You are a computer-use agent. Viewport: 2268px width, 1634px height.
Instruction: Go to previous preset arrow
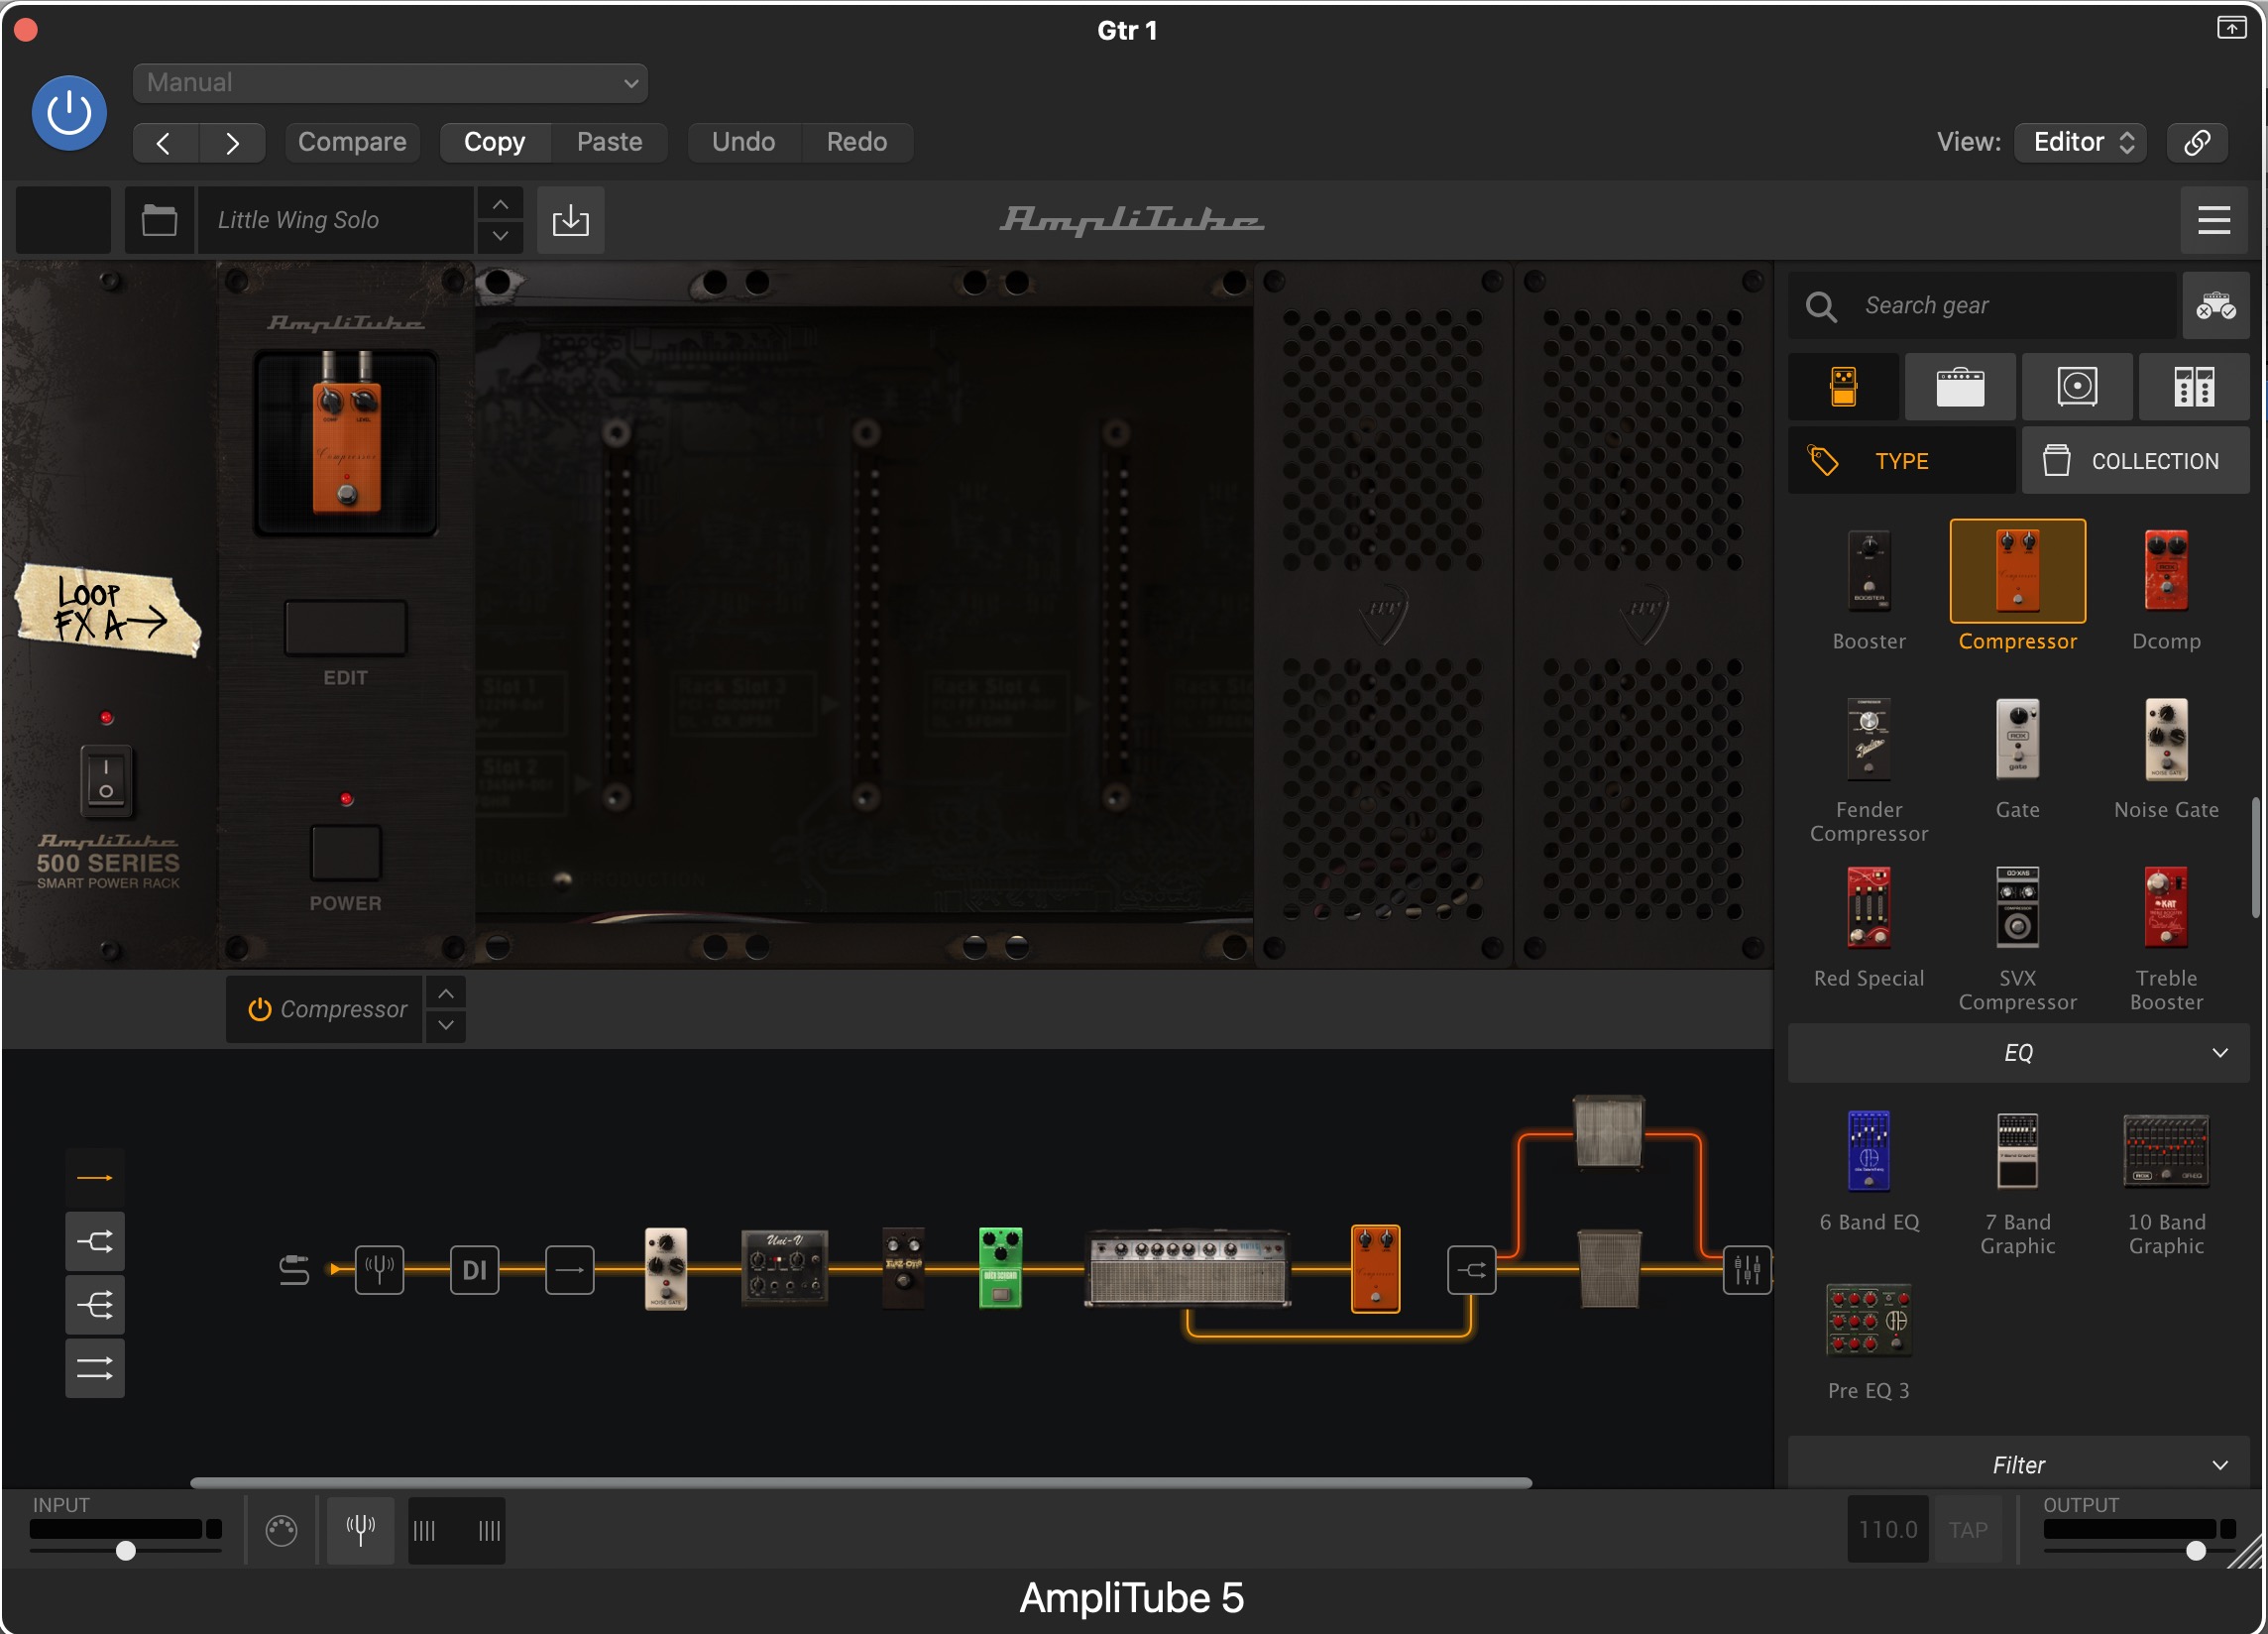click(165, 143)
